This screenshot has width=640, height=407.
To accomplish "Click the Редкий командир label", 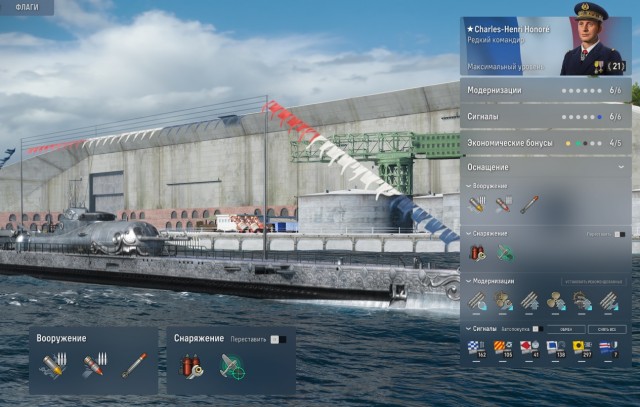I will [x=496, y=40].
